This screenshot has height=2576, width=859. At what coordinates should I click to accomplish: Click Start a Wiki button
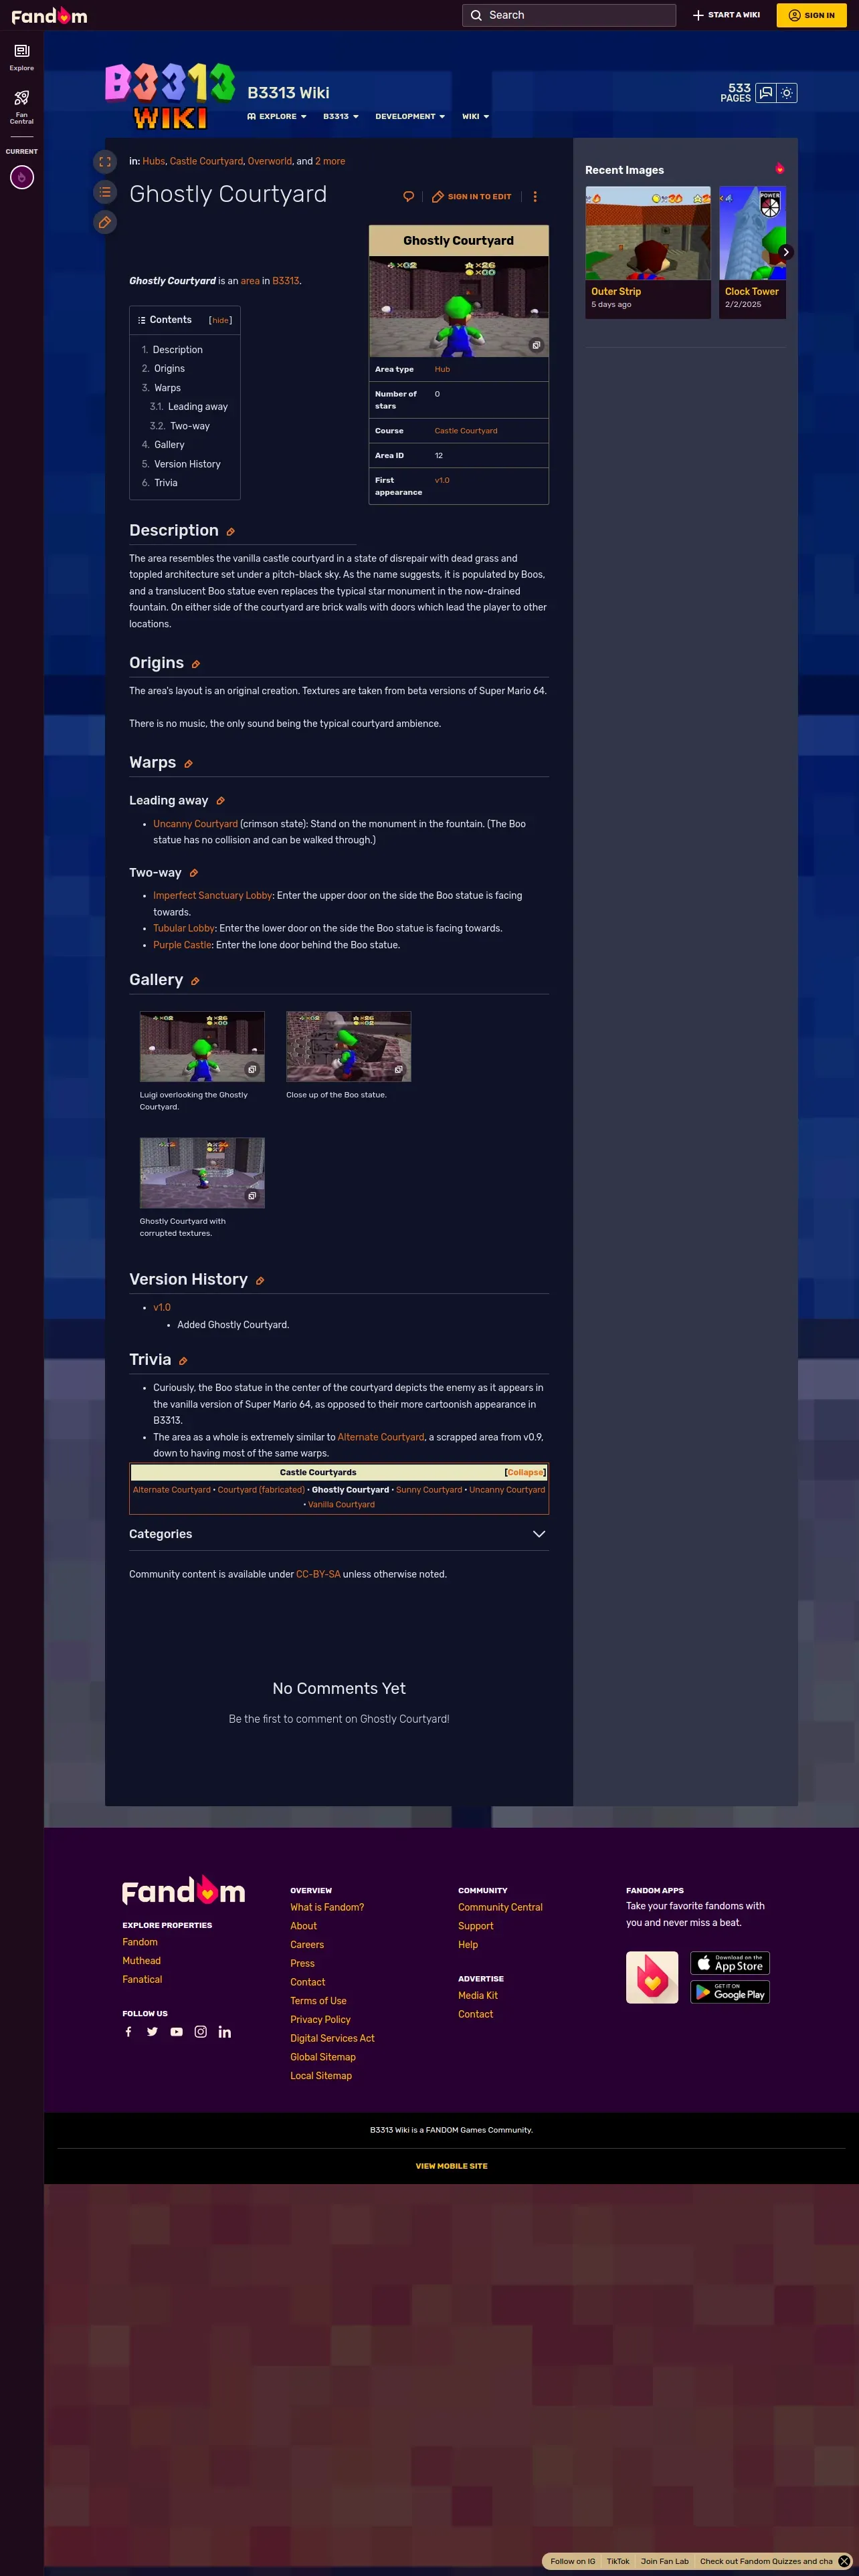pos(726,15)
